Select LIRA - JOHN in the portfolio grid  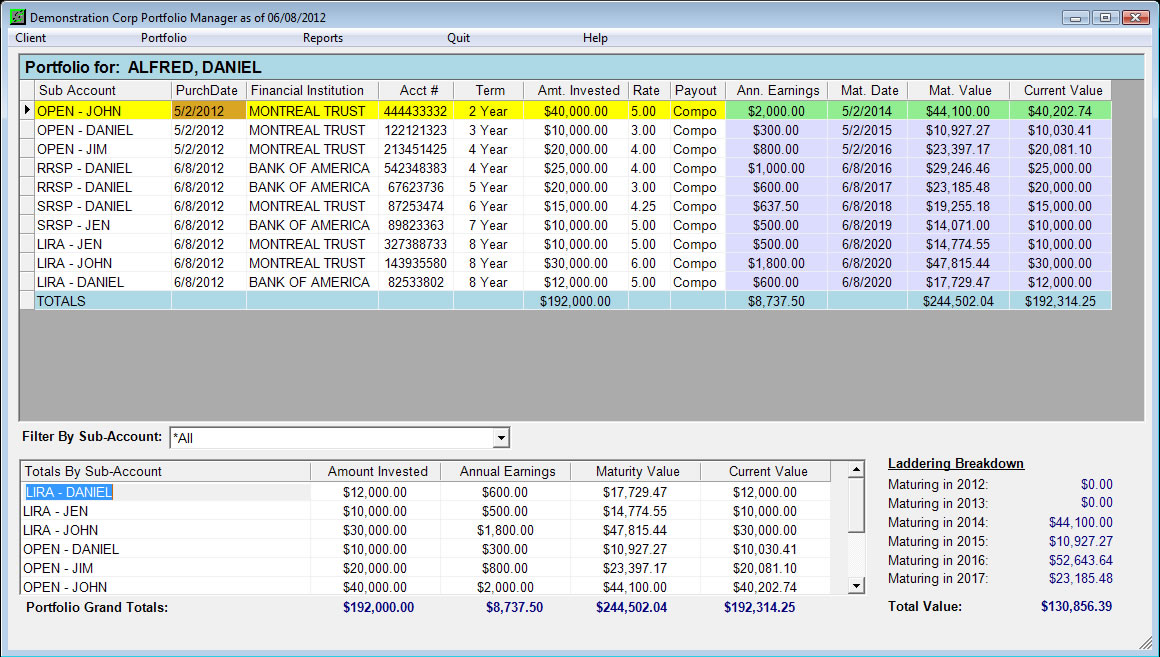pyautogui.click(x=103, y=263)
